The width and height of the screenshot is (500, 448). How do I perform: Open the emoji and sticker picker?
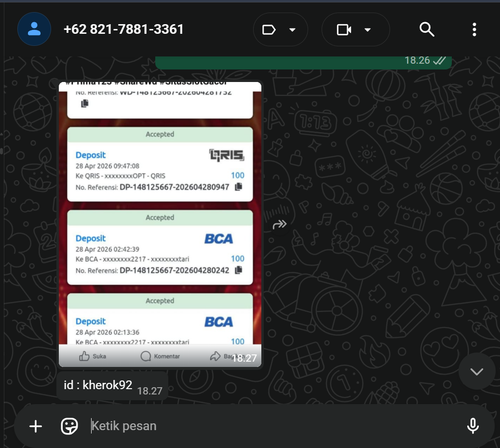tap(69, 426)
